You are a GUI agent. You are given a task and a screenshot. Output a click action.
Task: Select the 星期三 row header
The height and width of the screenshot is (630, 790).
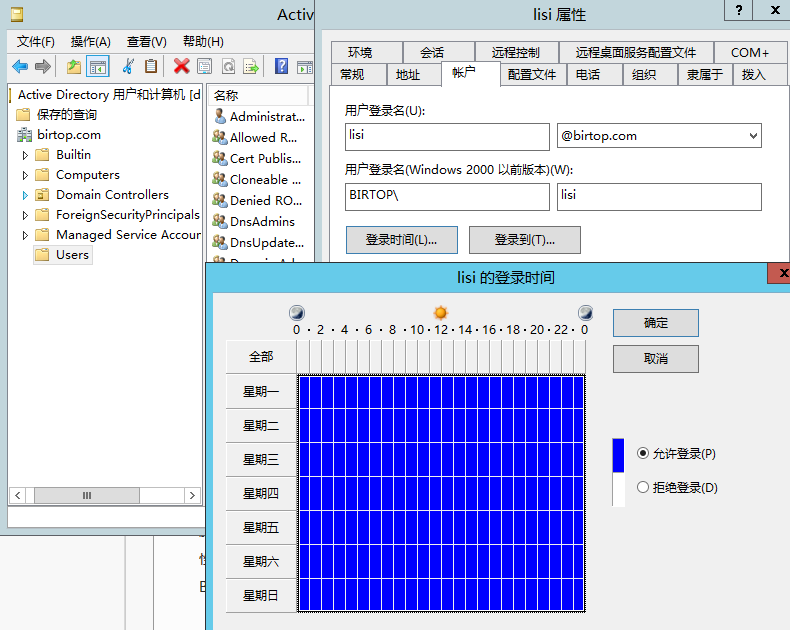[261, 460]
